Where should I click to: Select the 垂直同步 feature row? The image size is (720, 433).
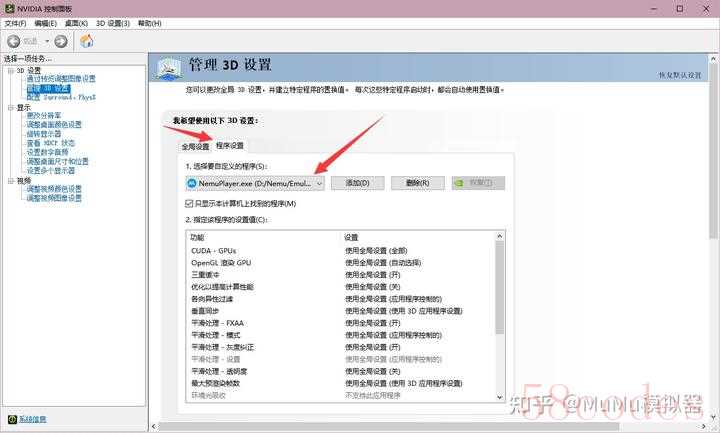tap(341, 311)
